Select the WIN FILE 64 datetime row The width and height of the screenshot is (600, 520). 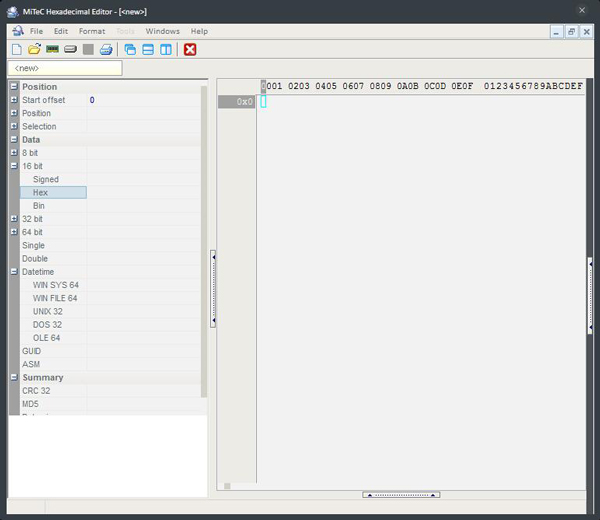(110, 298)
